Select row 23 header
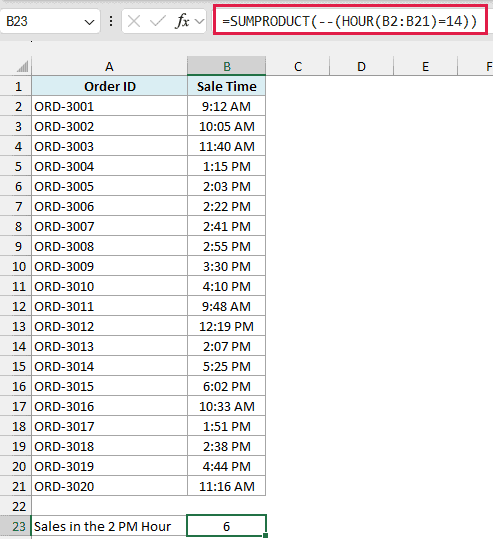Image resolution: width=493 pixels, height=539 pixels. [x=16, y=526]
